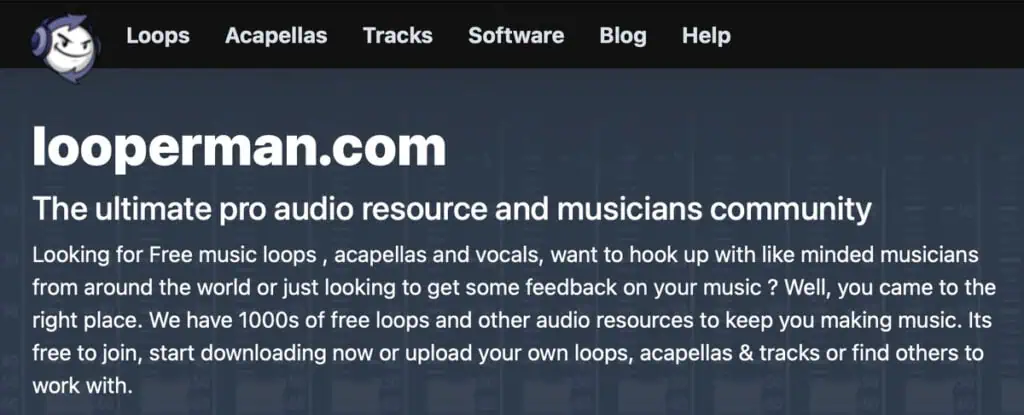The image size is (1024, 415).
Task: Open the Loops menu item
Action: tap(158, 35)
